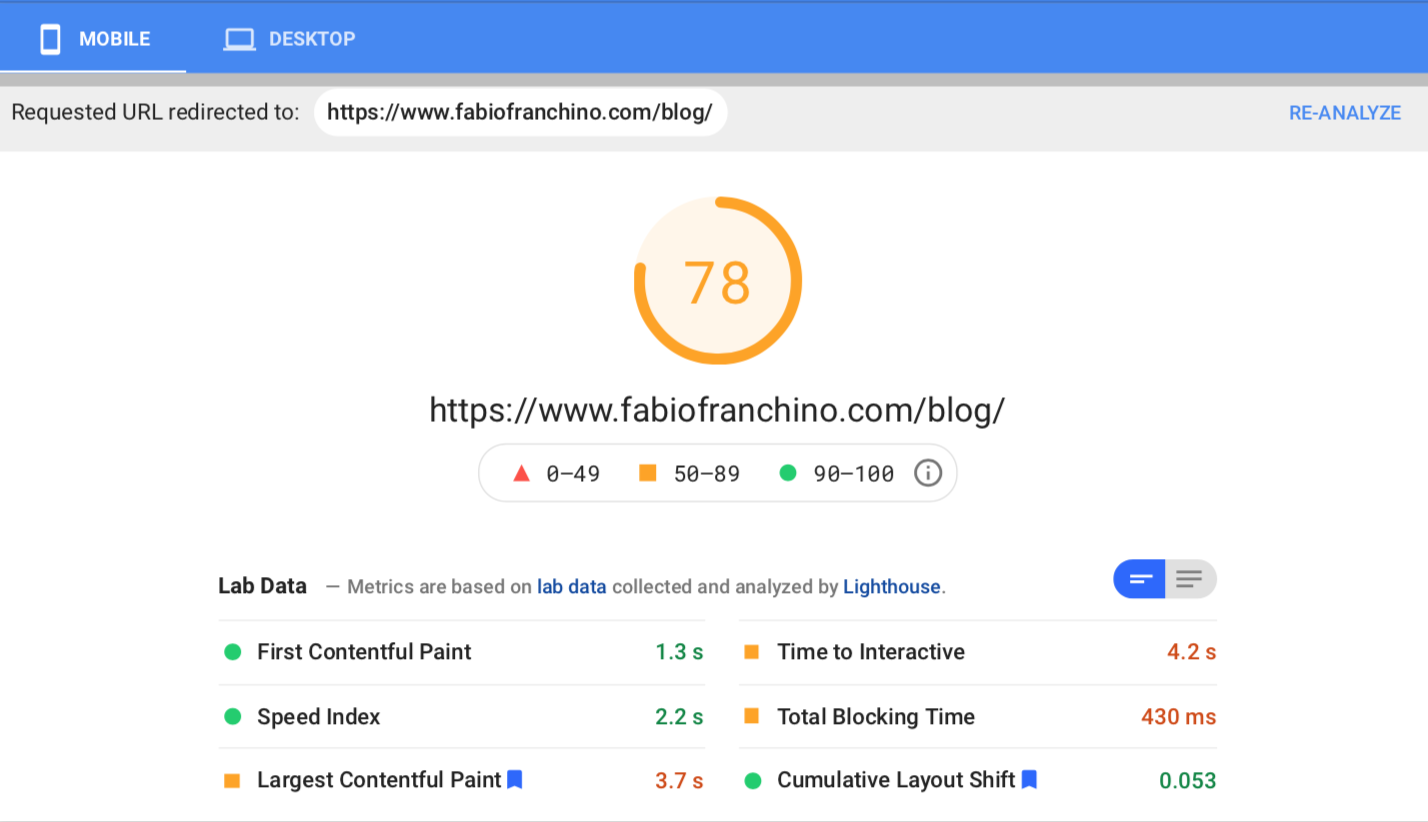Click the Largest Contentful Paint bookmark icon
This screenshot has height=822, width=1428.
tap(515, 779)
